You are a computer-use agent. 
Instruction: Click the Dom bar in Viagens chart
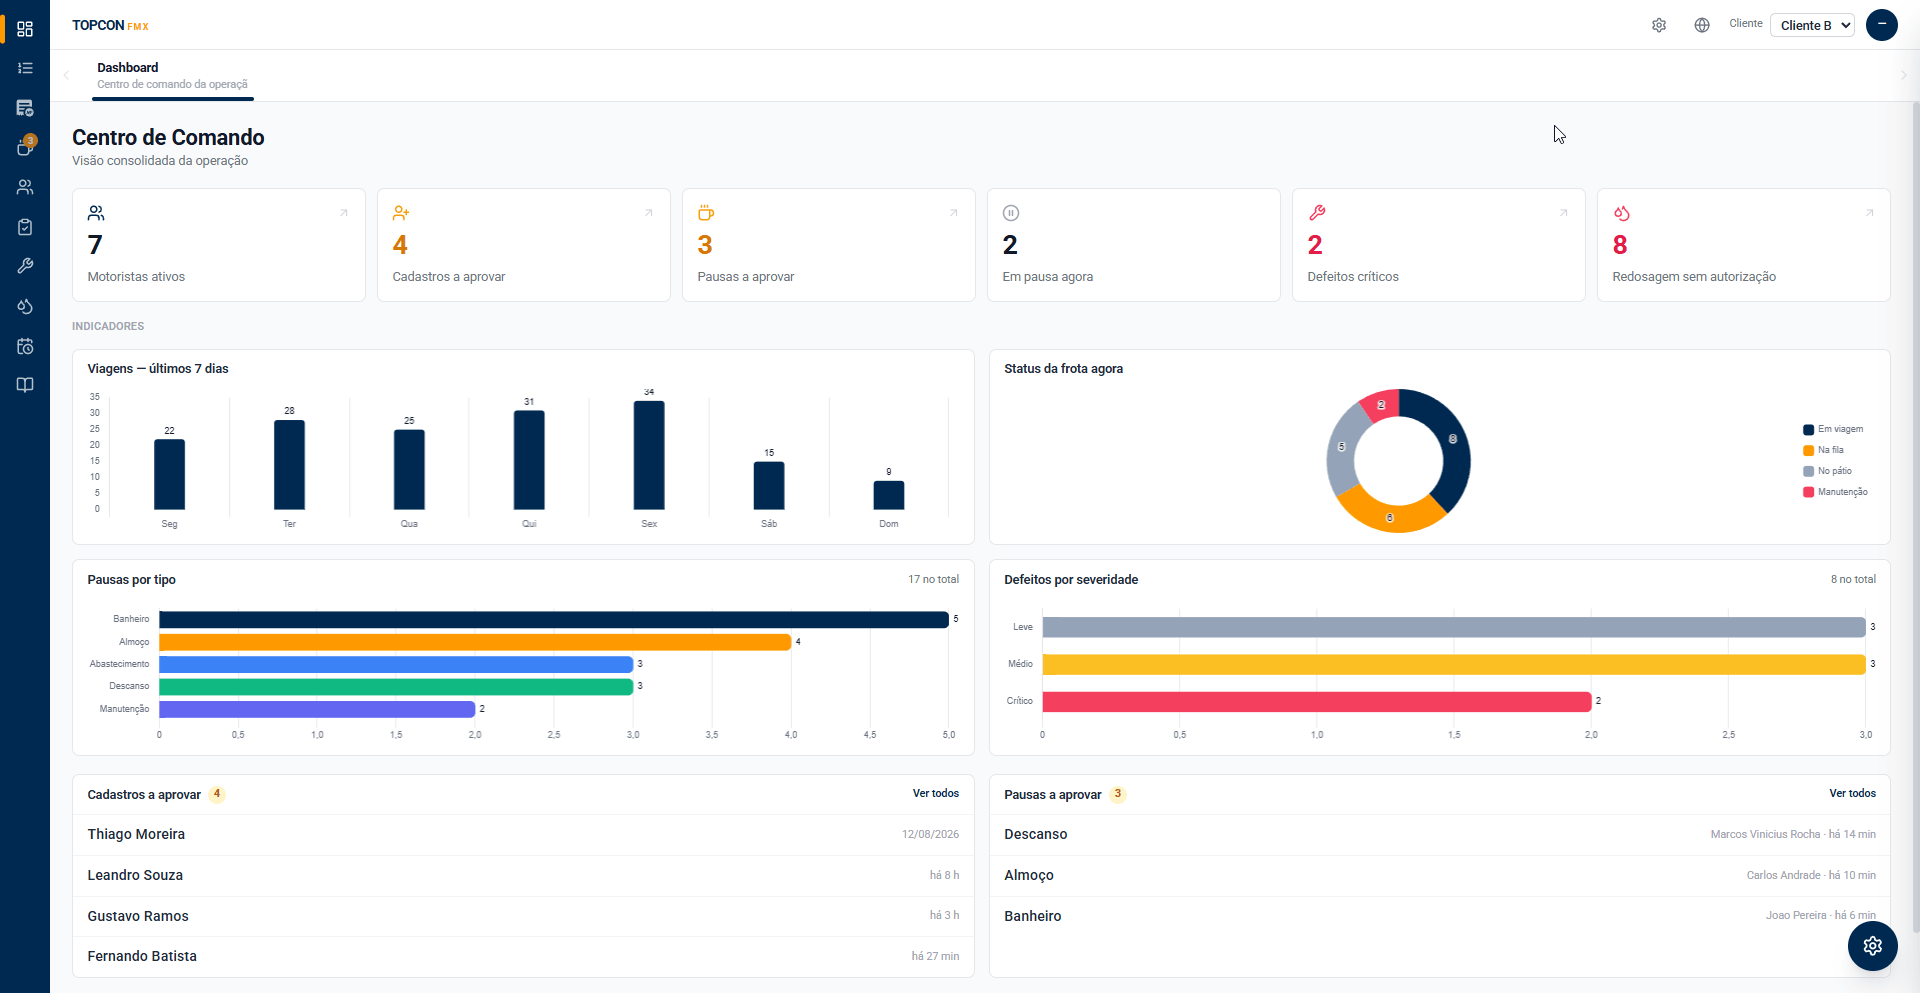[x=889, y=495]
